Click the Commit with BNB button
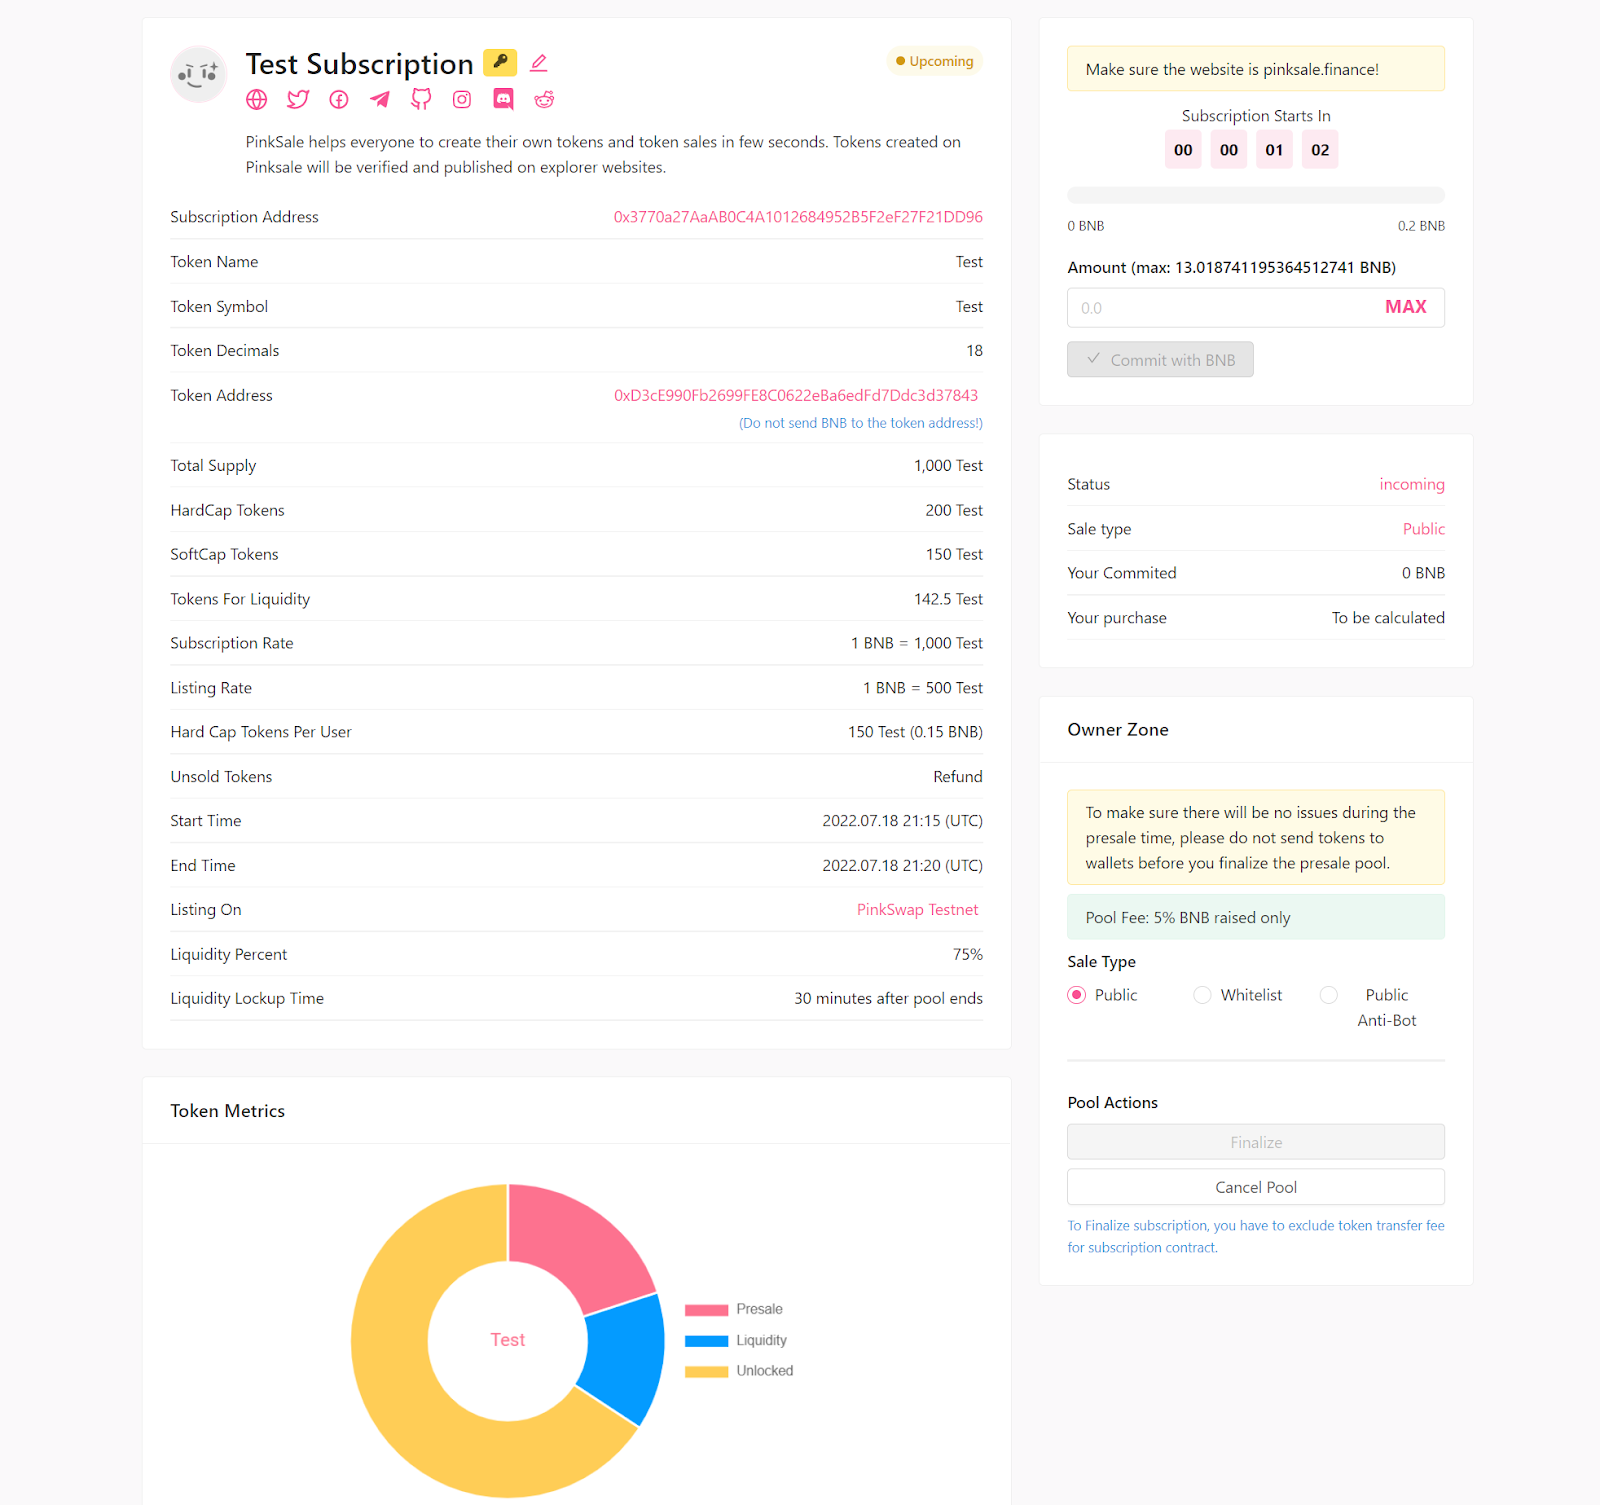This screenshot has height=1505, width=1600. coord(1160,360)
